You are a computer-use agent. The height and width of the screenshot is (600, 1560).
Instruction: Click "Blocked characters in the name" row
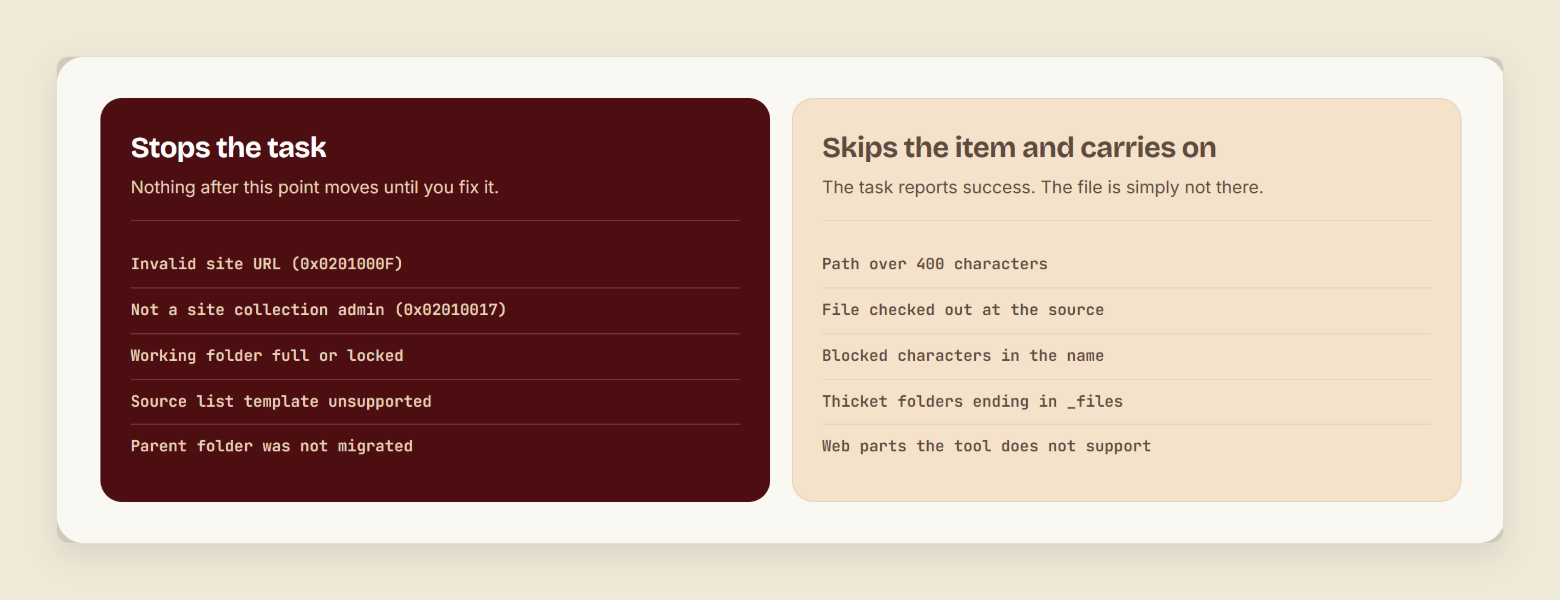pyautogui.click(x=1127, y=356)
